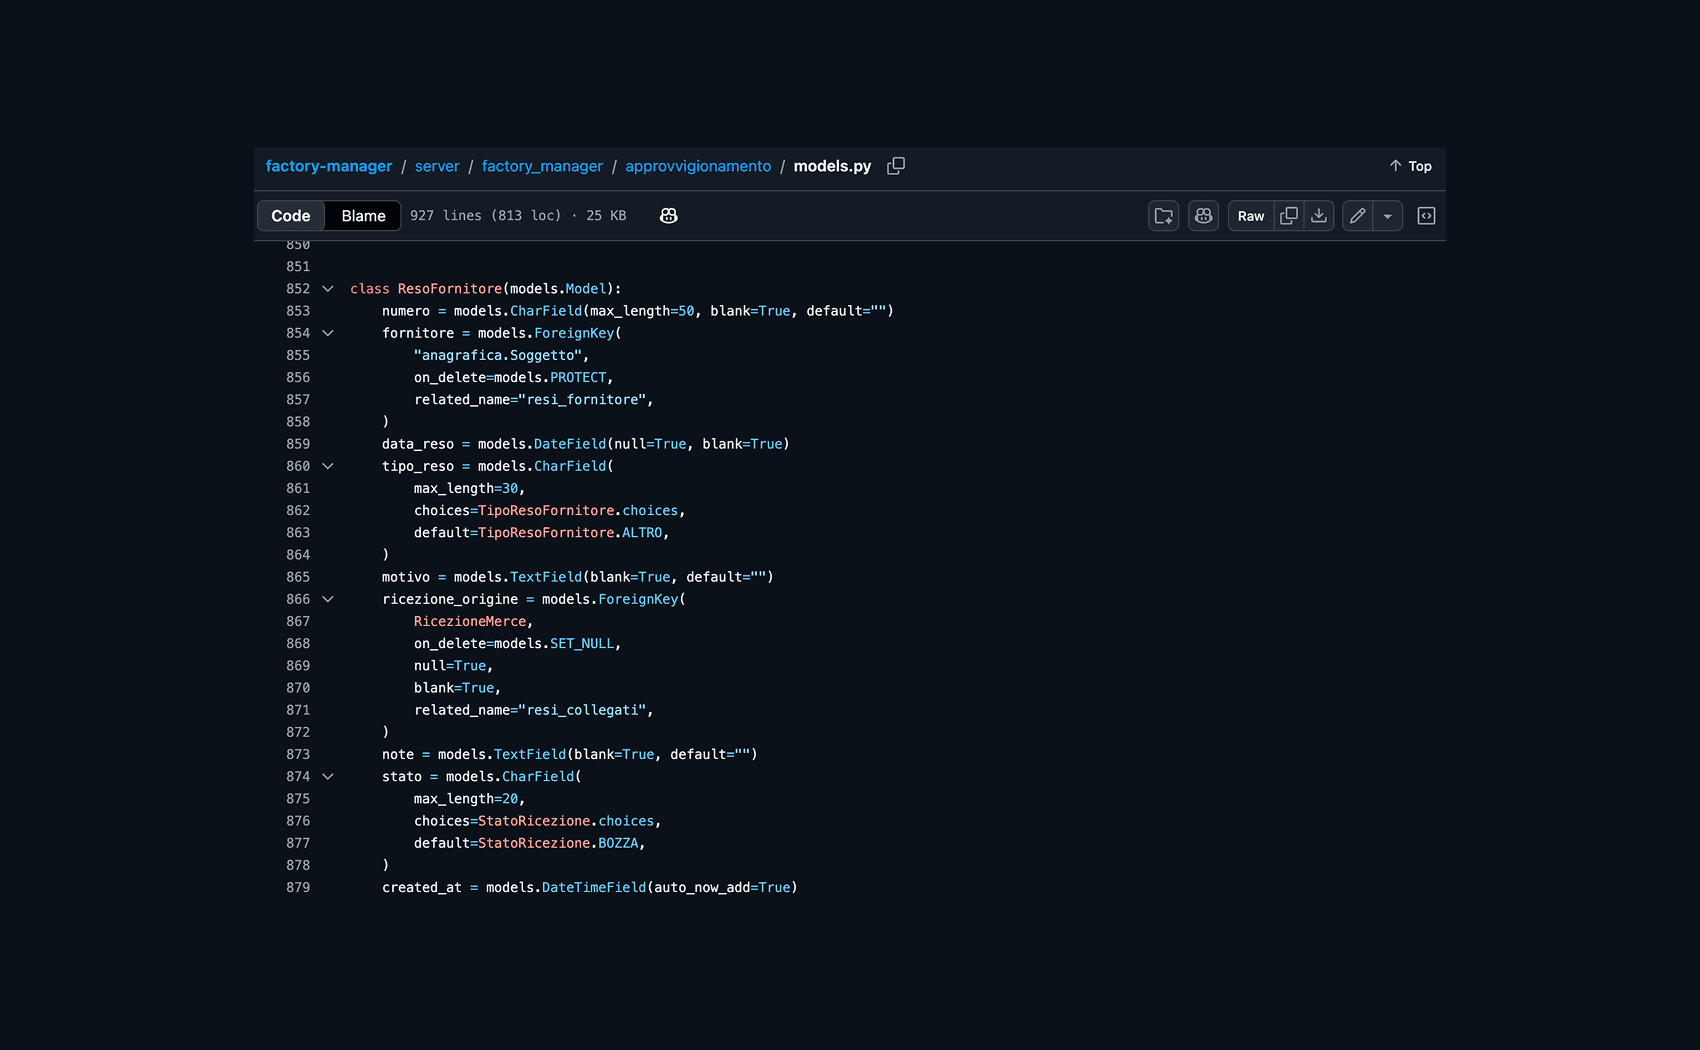This screenshot has height=1050, width=1700.
Task: Click the StatoRicezione symbol on line 876
Action: 534,821
